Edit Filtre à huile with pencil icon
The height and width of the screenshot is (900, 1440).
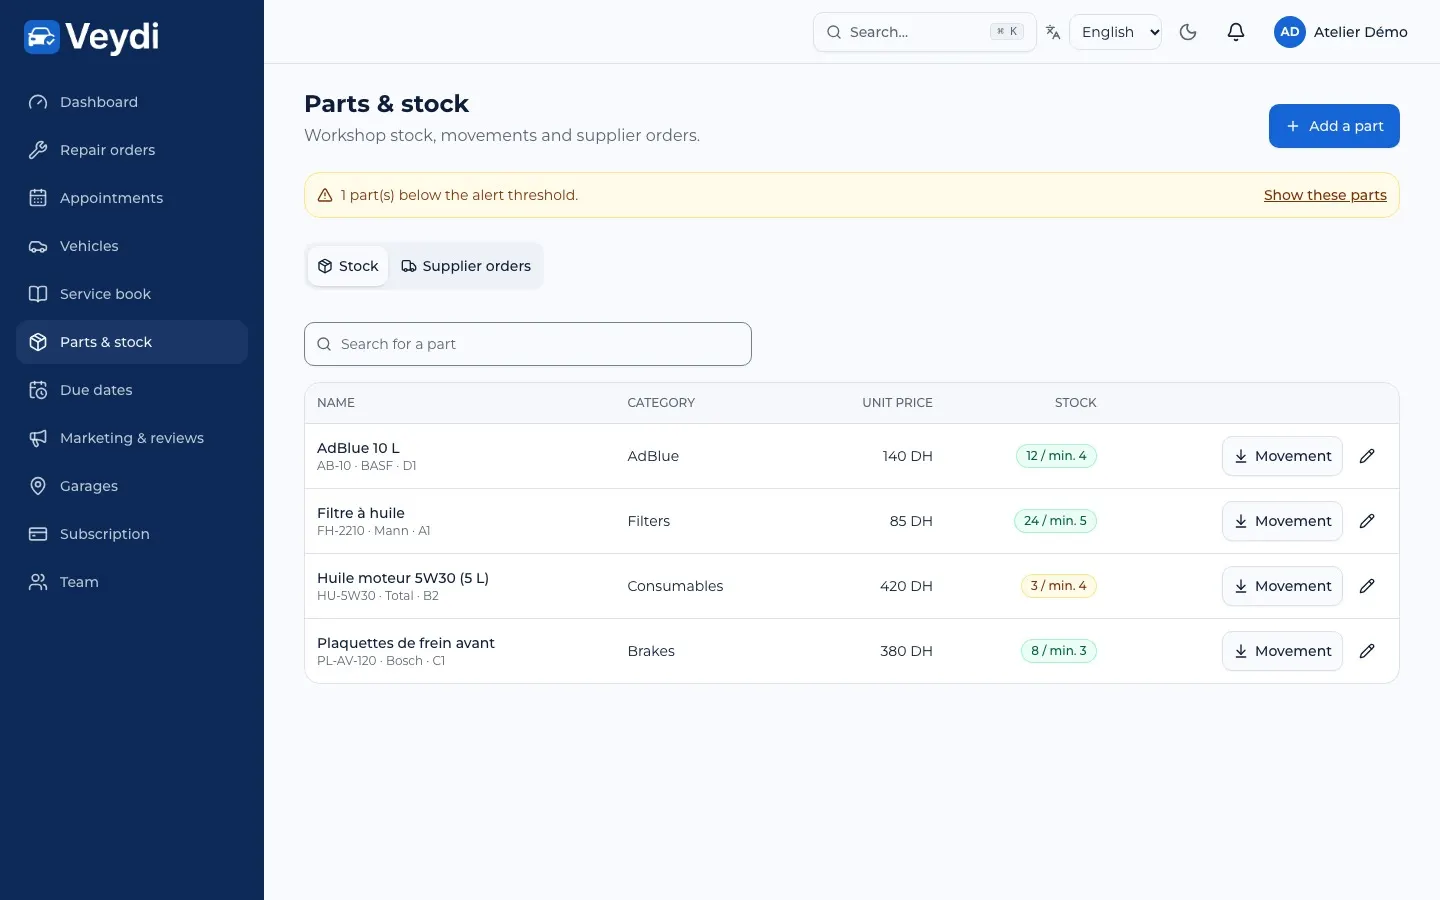1367,521
